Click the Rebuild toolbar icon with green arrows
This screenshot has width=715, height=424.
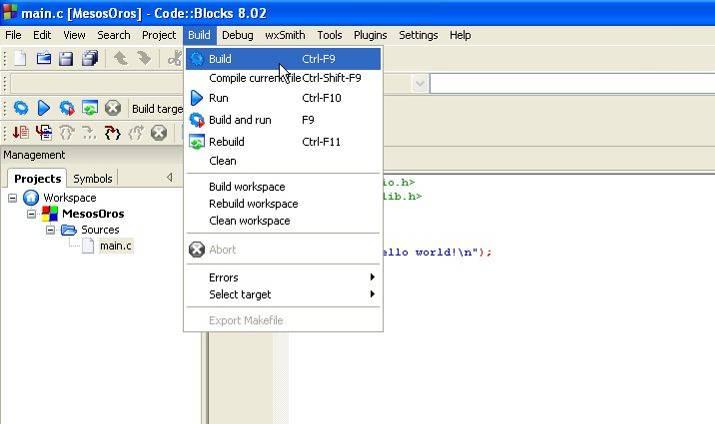click(x=90, y=108)
